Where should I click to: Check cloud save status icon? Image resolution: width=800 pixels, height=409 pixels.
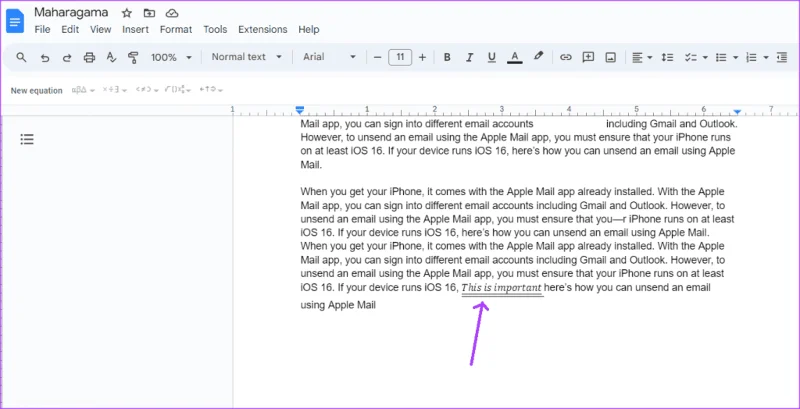pyautogui.click(x=172, y=13)
